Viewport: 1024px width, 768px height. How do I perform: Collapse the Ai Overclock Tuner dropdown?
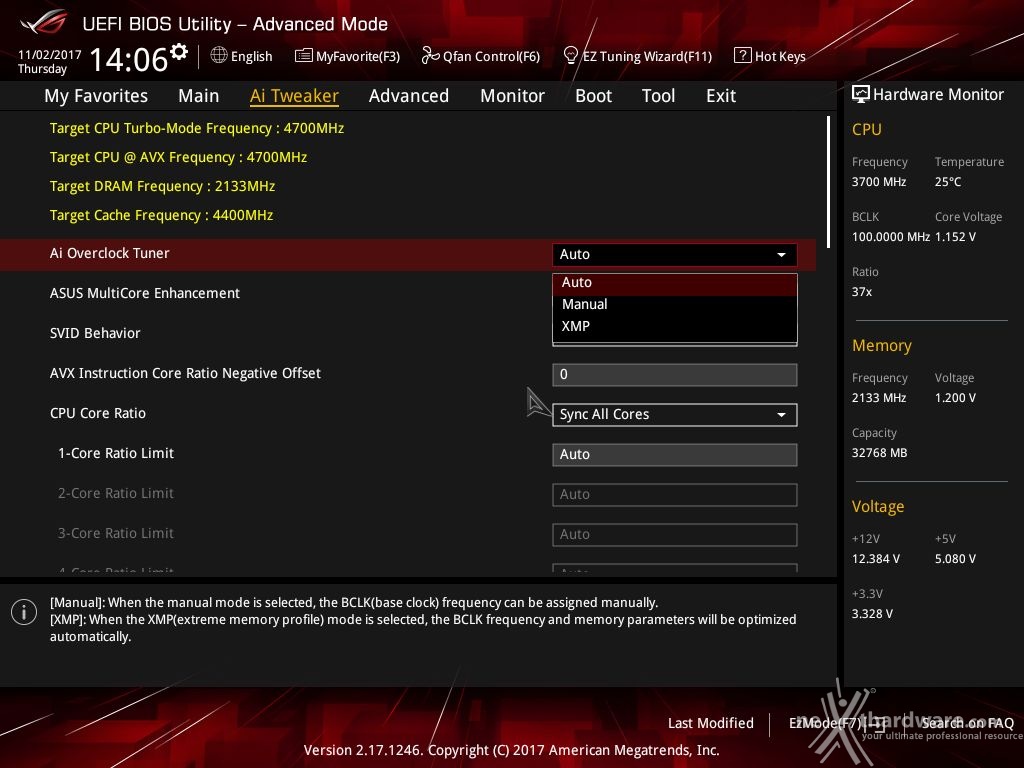675,254
